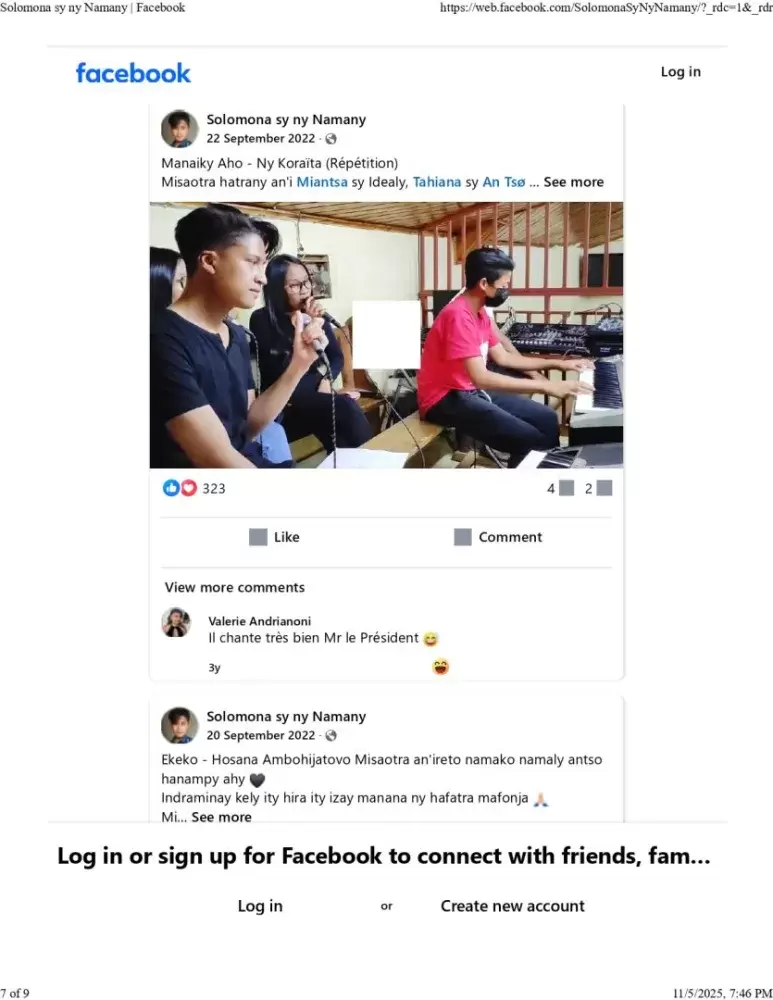Click the comments count icon showing 4
773x1000 pixels.
[x=566, y=489]
